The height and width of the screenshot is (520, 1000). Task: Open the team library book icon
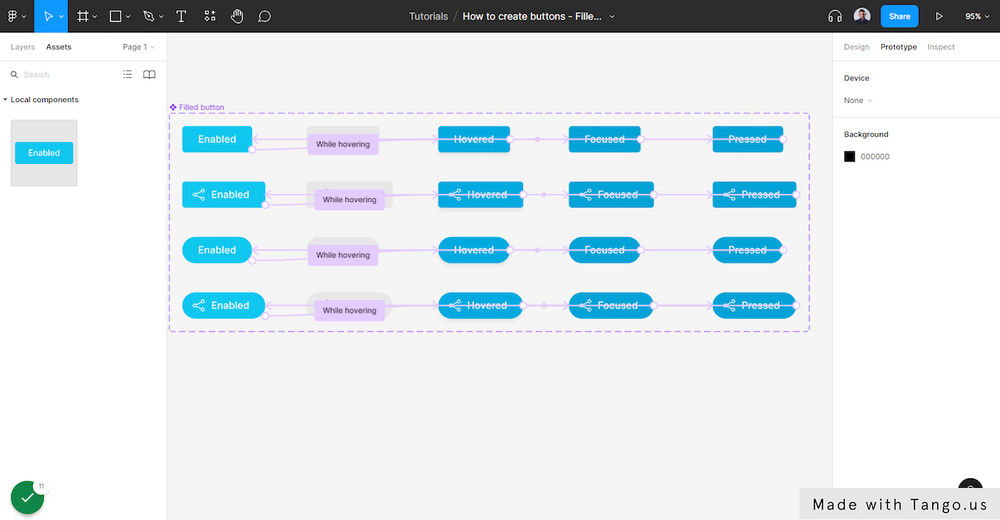pyautogui.click(x=149, y=75)
